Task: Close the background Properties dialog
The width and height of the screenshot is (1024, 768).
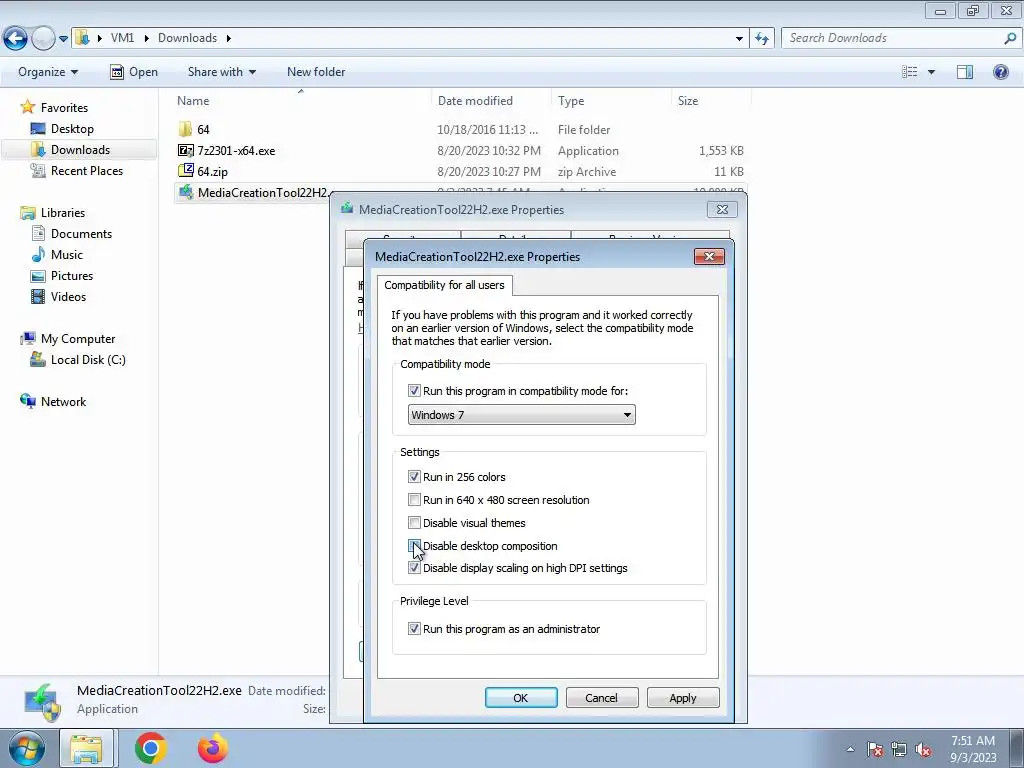Action: (x=722, y=209)
